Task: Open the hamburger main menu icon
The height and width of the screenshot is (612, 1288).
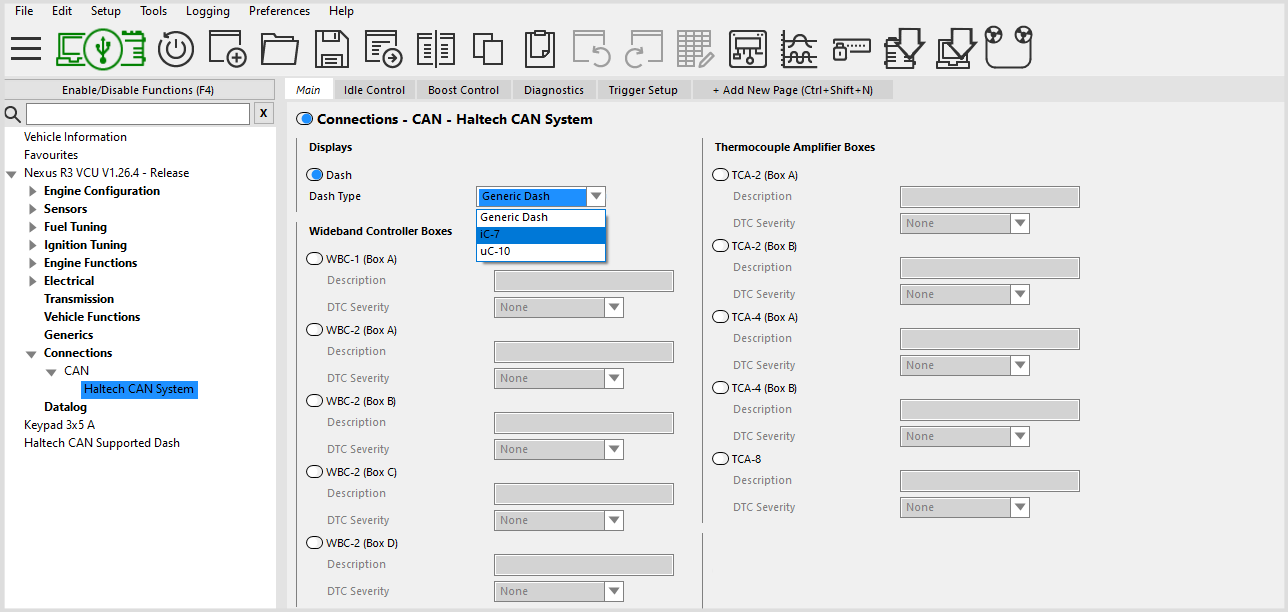Action: point(26,48)
